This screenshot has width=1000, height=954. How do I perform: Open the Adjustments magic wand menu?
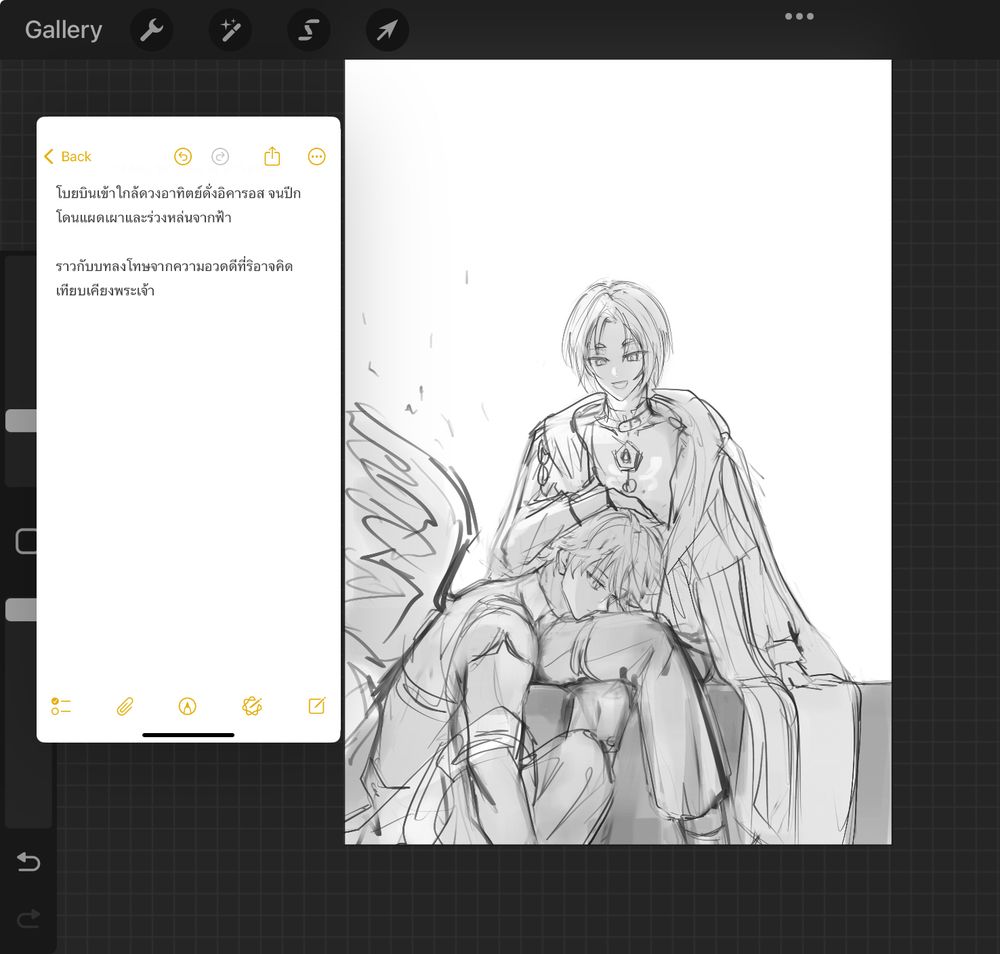230,30
